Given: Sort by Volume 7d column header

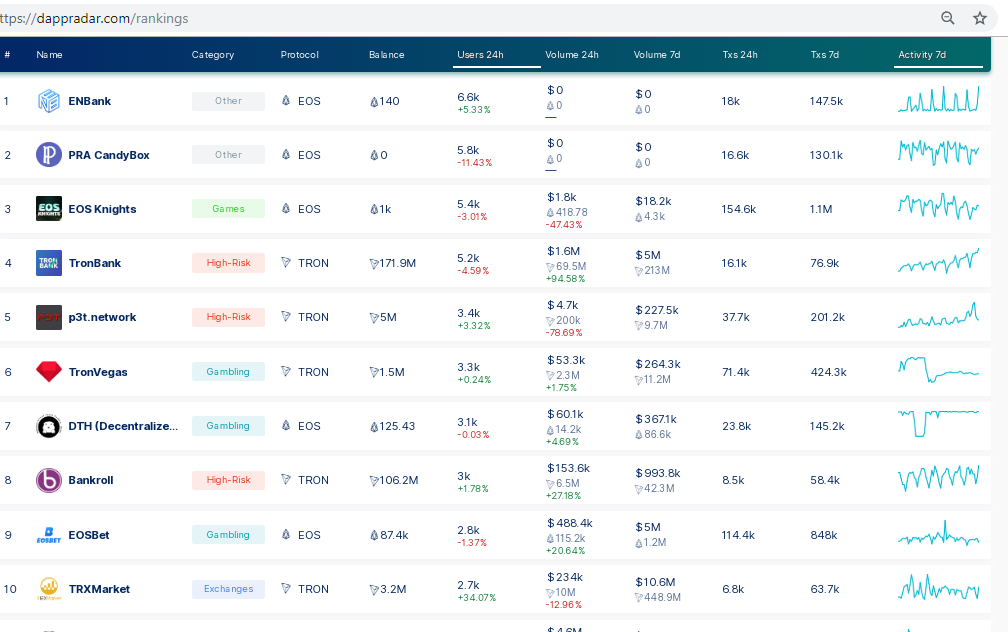Looking at the screenshot, I should (656, 55).
